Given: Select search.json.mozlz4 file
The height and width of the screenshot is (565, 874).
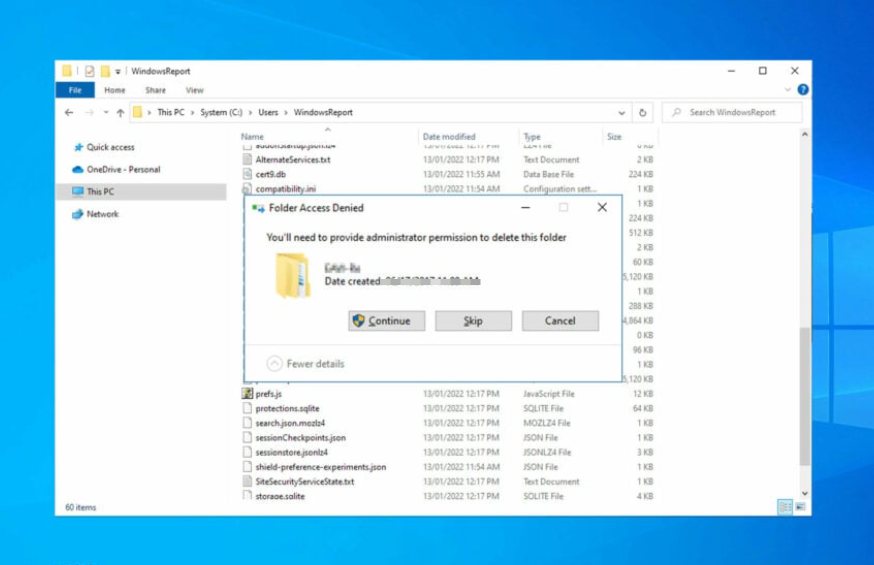Looking at the screenshot, I should tap(290, 423).
